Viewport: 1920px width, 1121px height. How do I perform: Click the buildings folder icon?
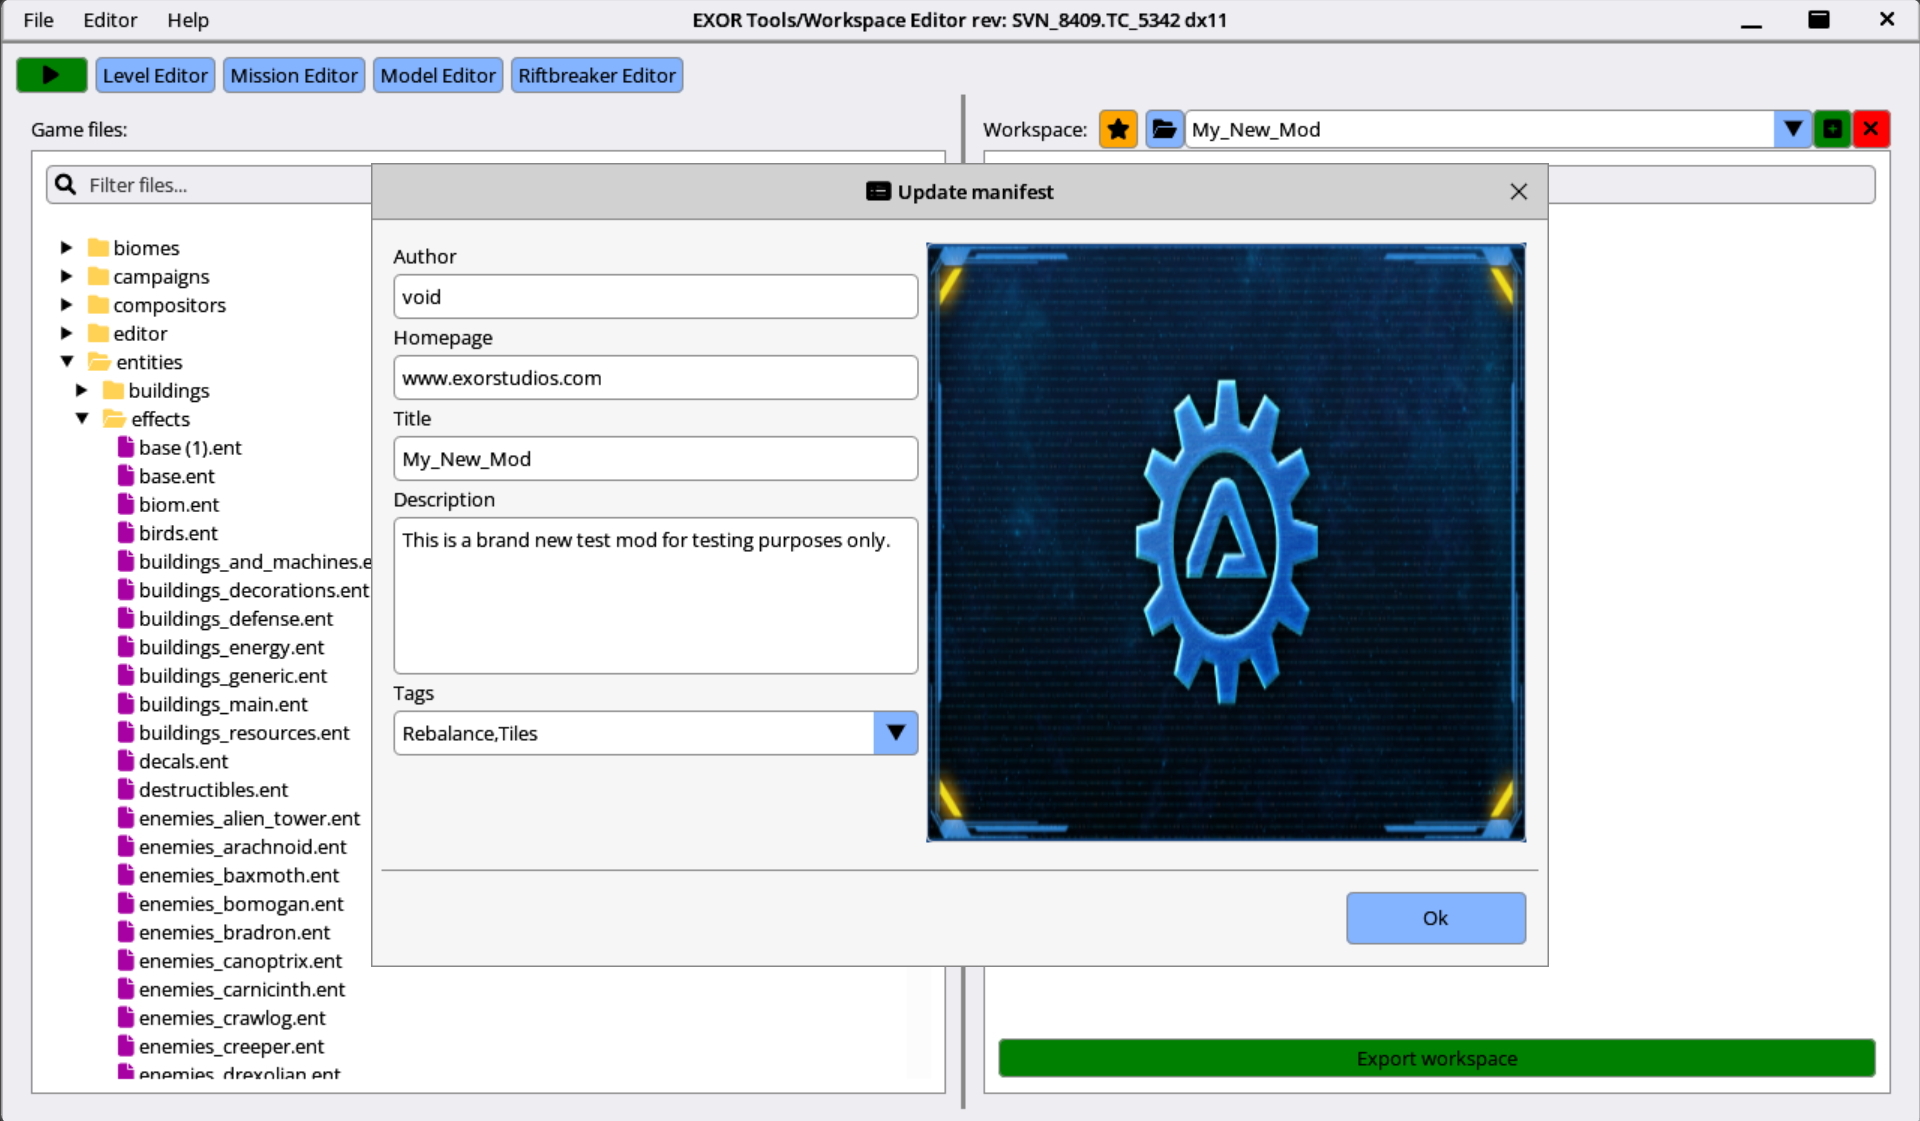coord(113,390)
